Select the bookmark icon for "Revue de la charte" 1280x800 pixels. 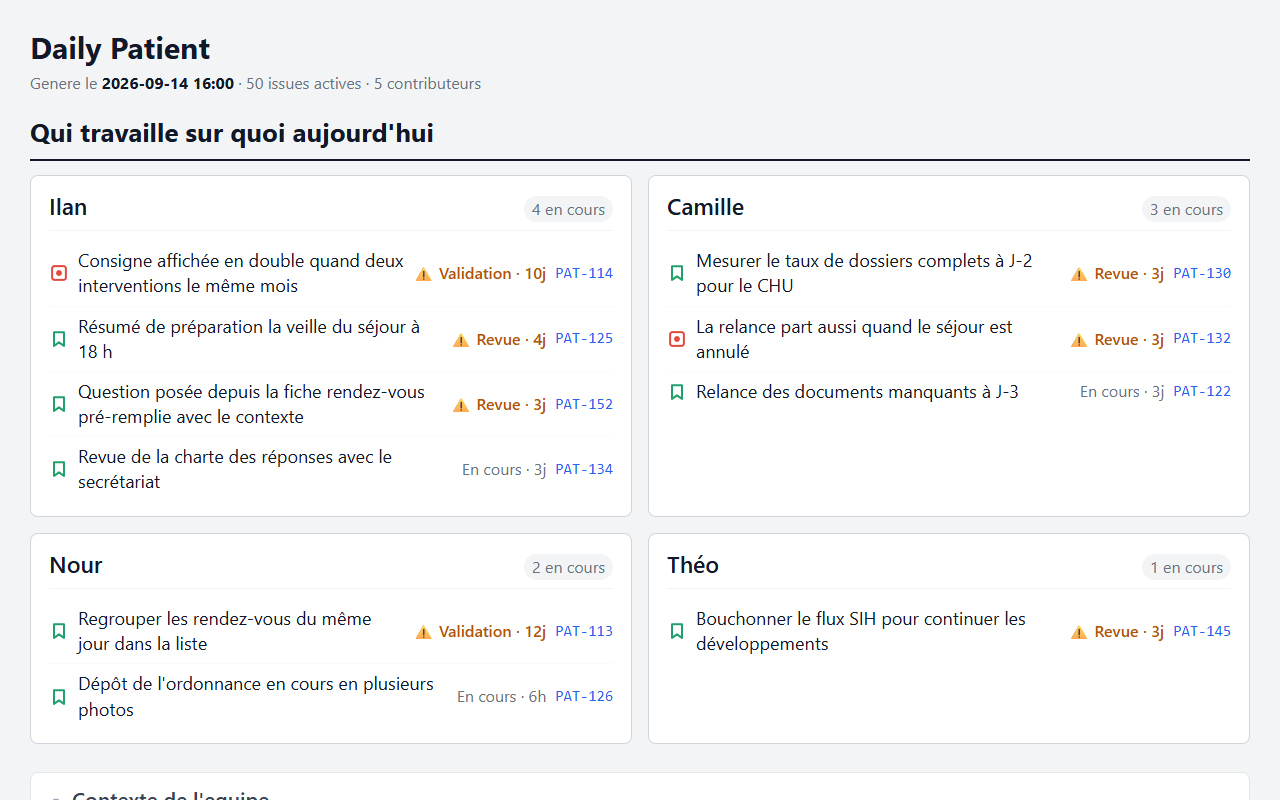pyautogui.click(x=59, y=469)
